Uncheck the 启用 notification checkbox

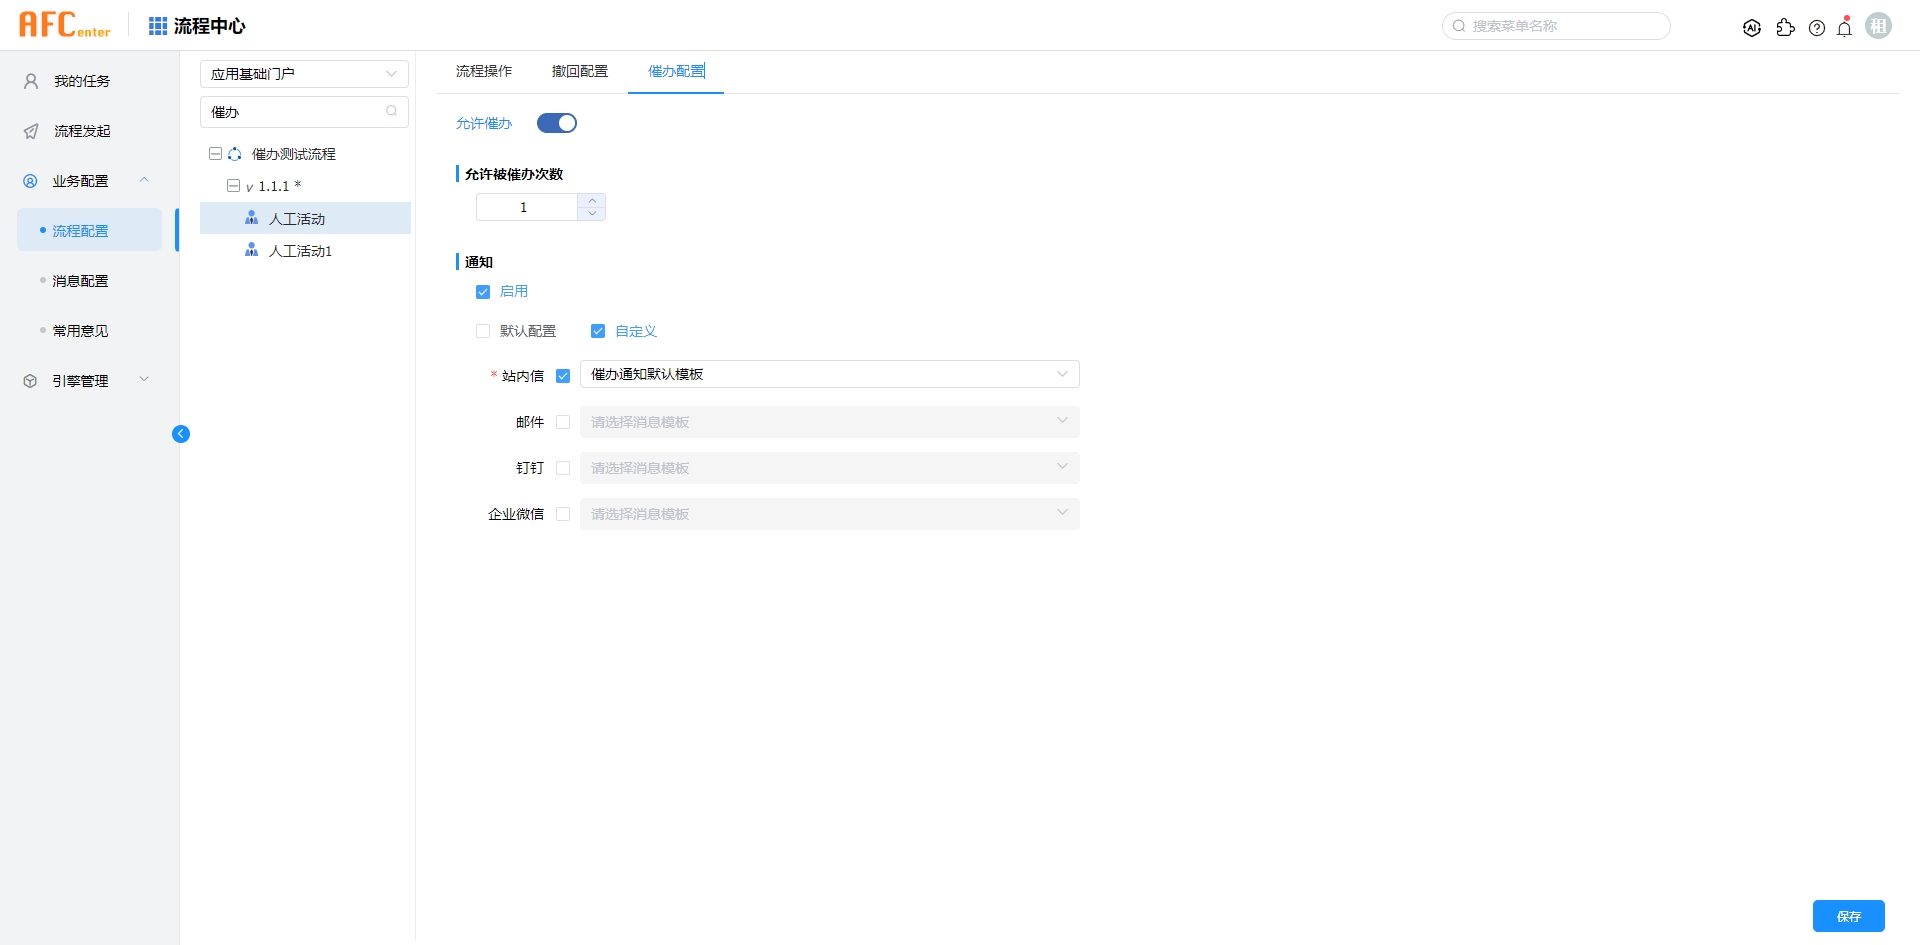tap(483, 292)
